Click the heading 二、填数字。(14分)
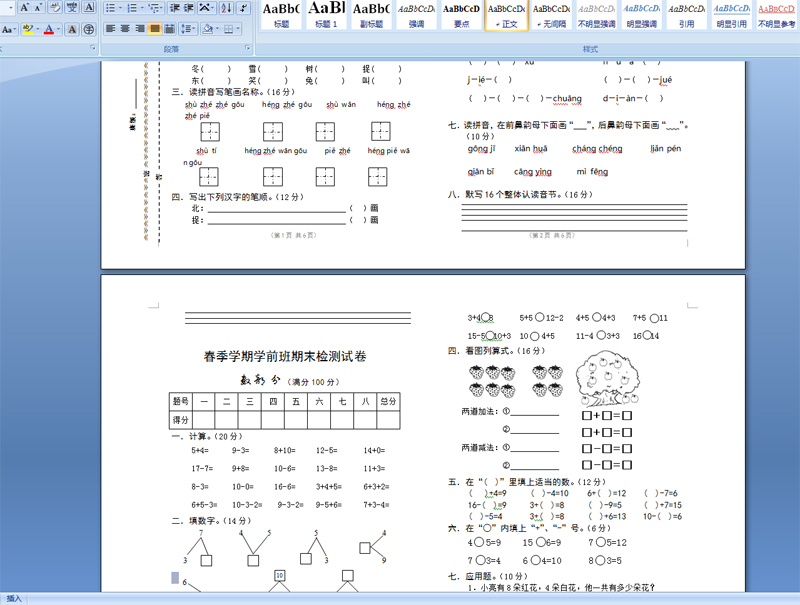This screenshot has height=605, width=800. click(x=211, y=521)
